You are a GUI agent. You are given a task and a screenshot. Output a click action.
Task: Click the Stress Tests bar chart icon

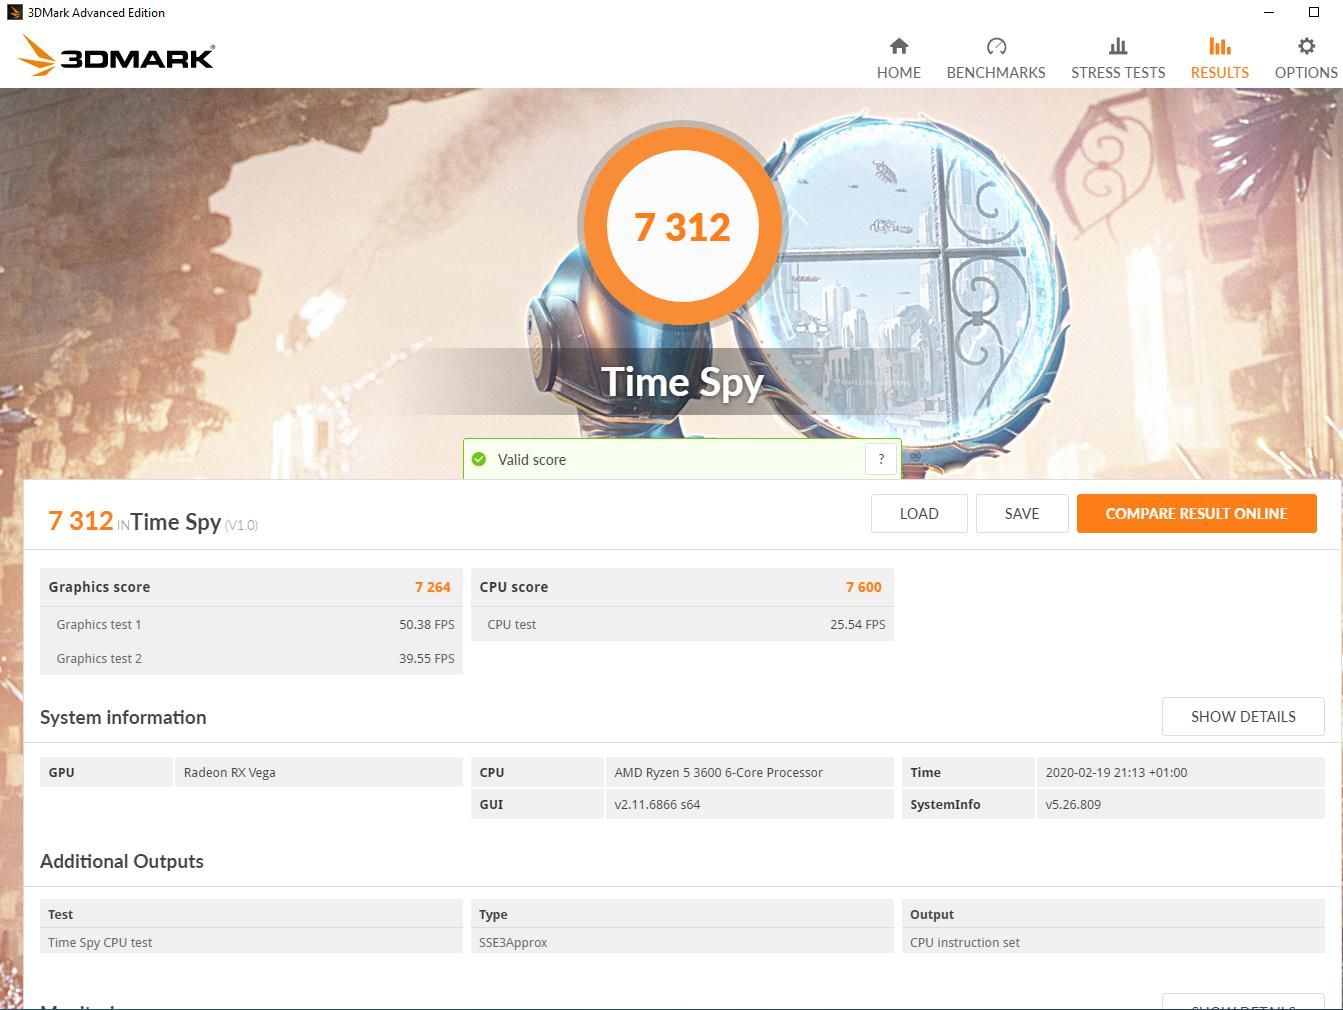point(1118,46)
